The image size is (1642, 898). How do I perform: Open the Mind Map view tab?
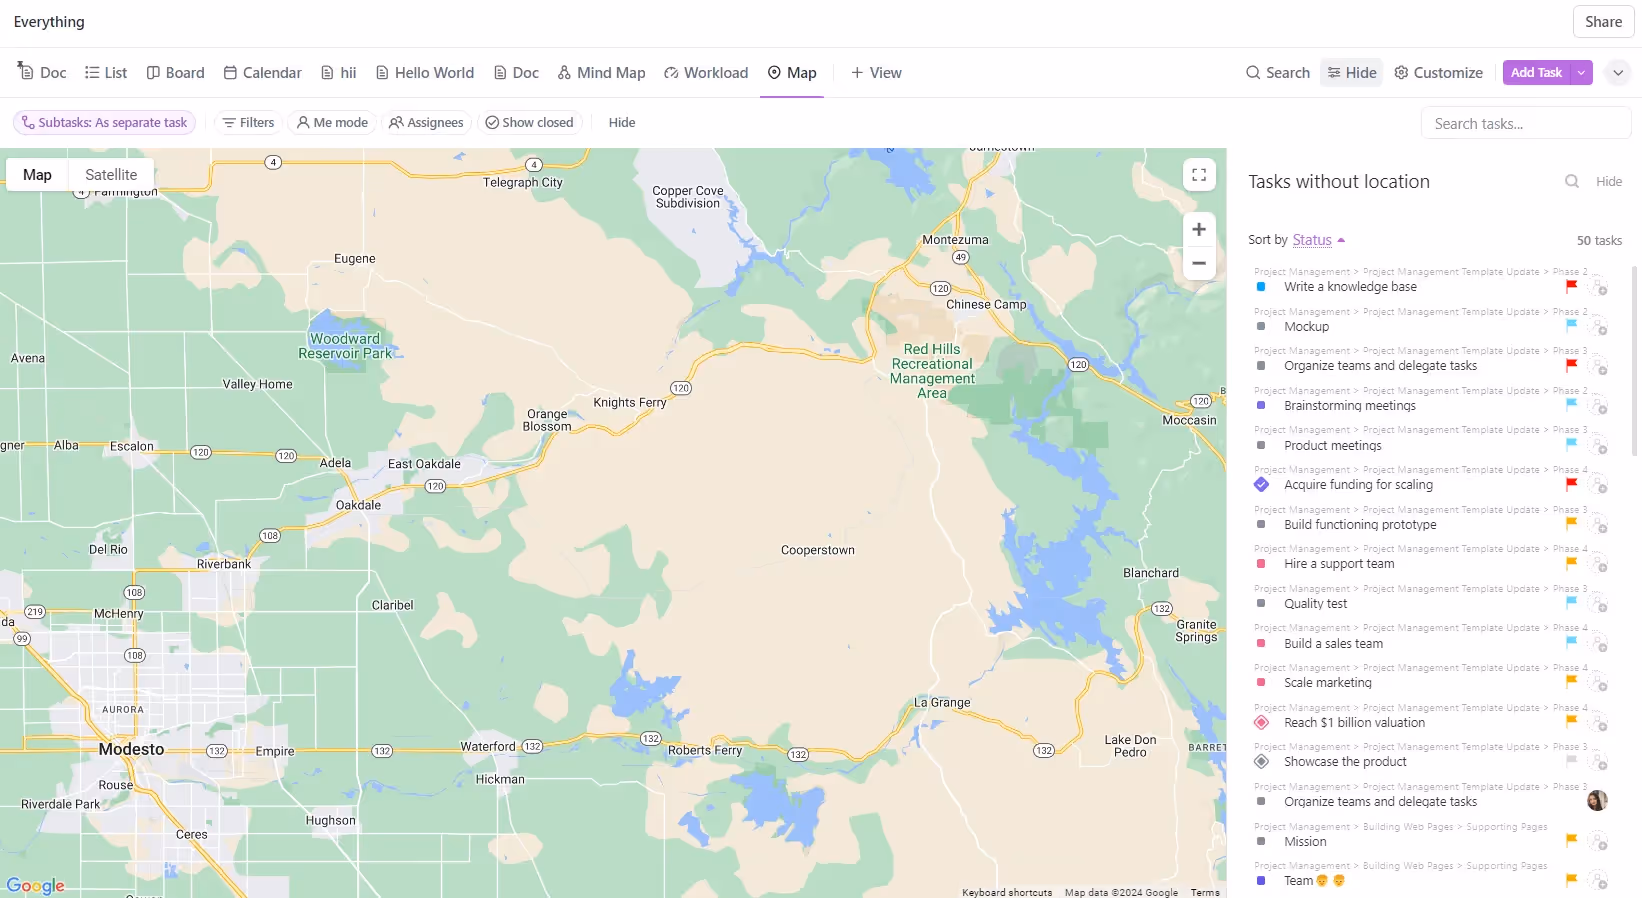601,72
